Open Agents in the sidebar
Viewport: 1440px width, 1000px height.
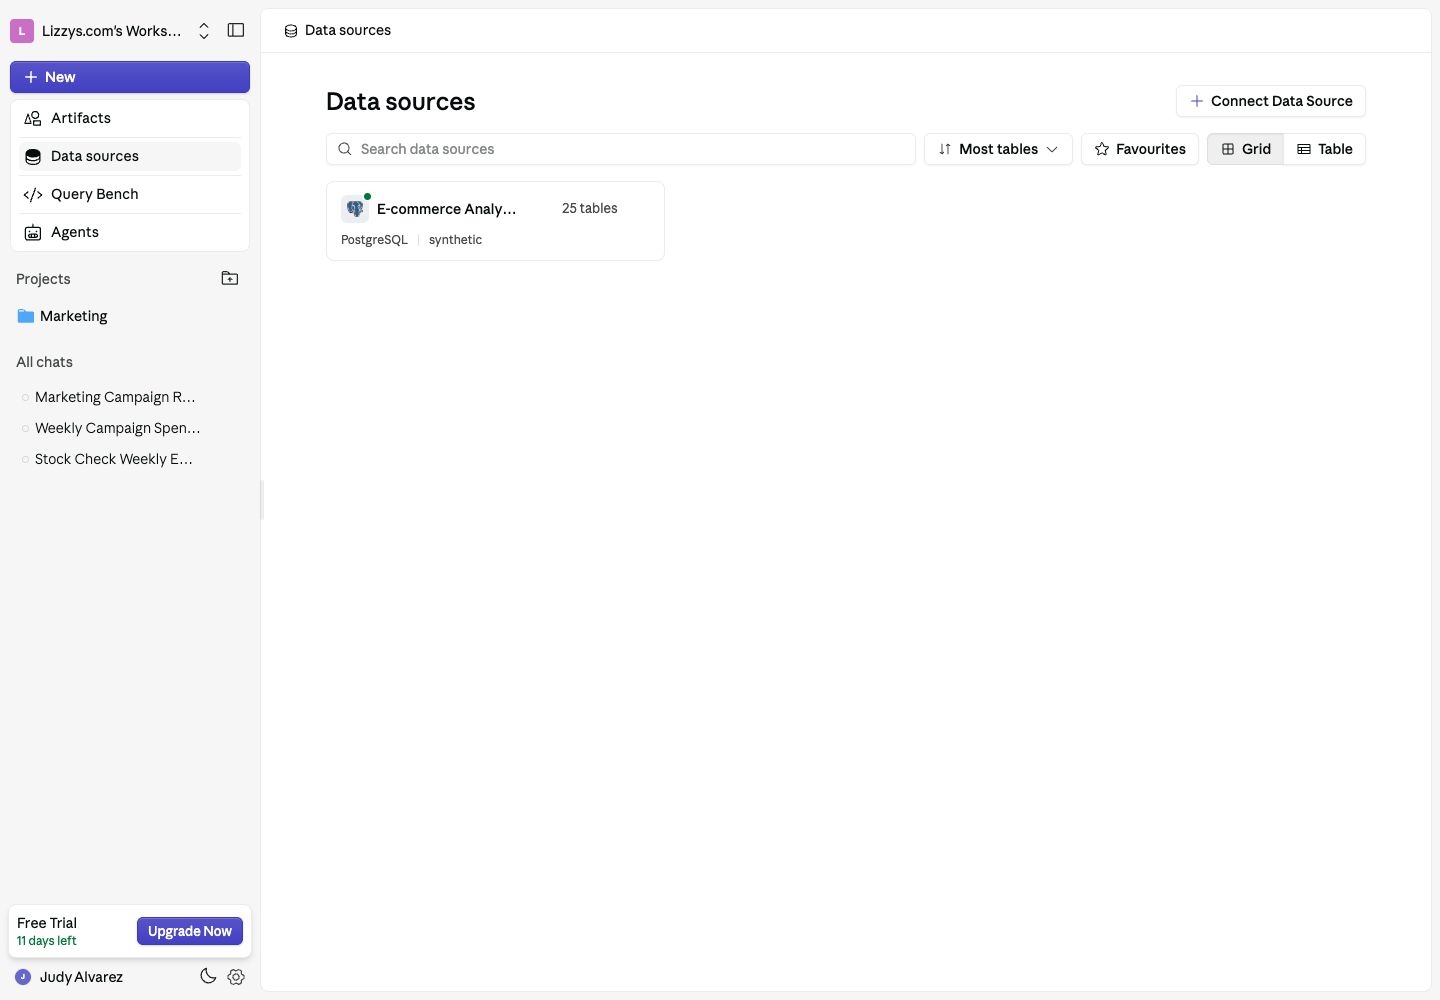pyautogui.click(x=130, y=232)
